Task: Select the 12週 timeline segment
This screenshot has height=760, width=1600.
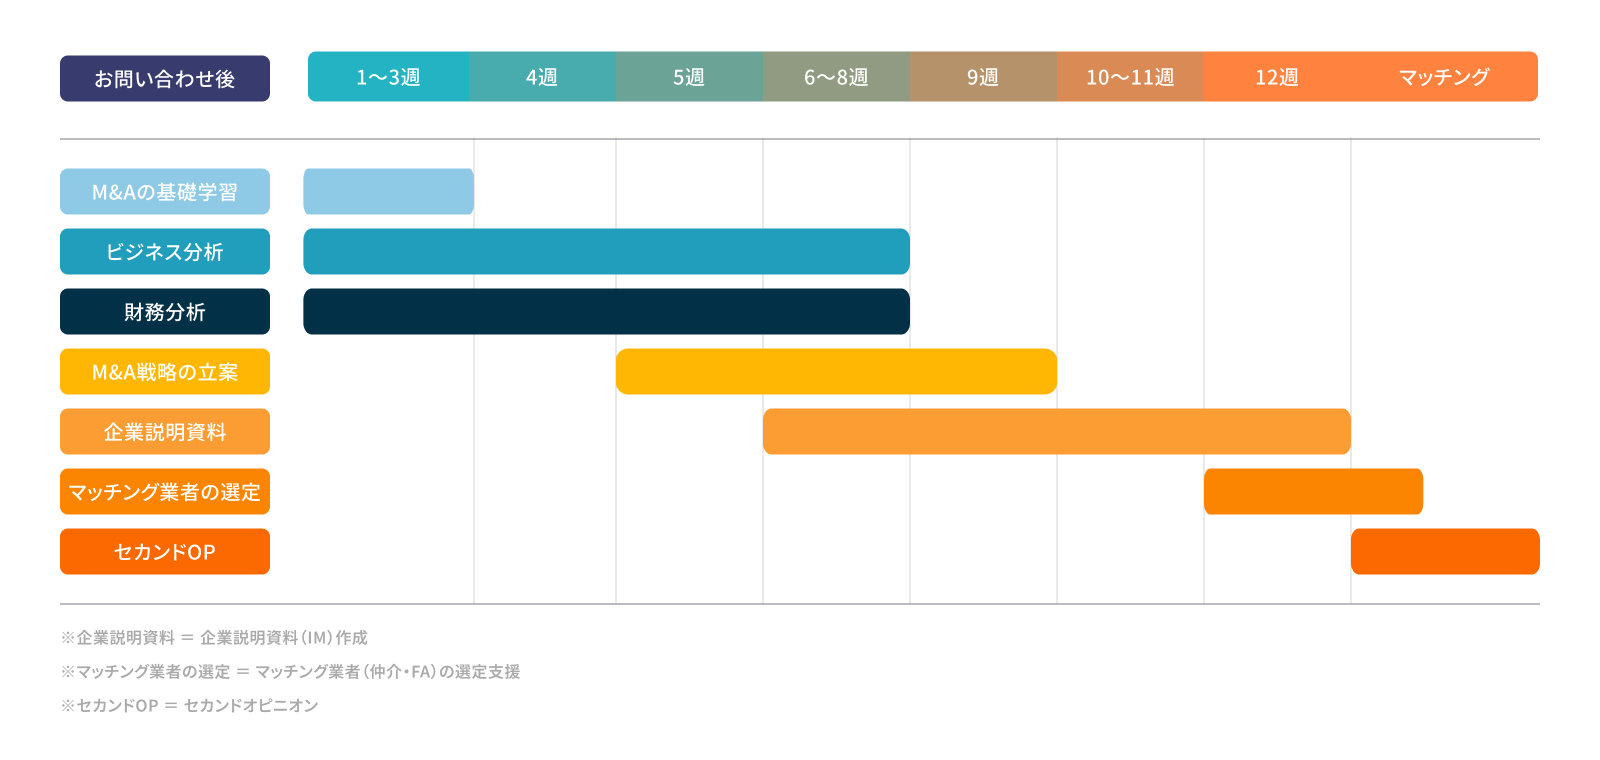Action: 1277,77
